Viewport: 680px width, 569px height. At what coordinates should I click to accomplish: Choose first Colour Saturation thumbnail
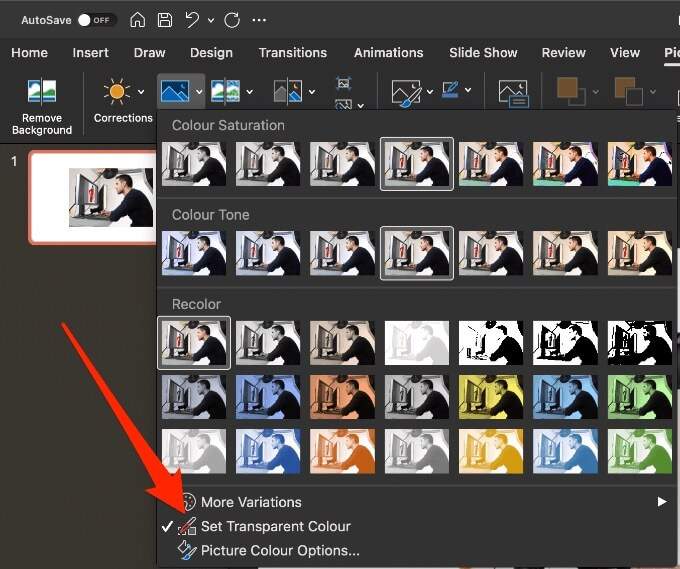click(x=194, y=164)
